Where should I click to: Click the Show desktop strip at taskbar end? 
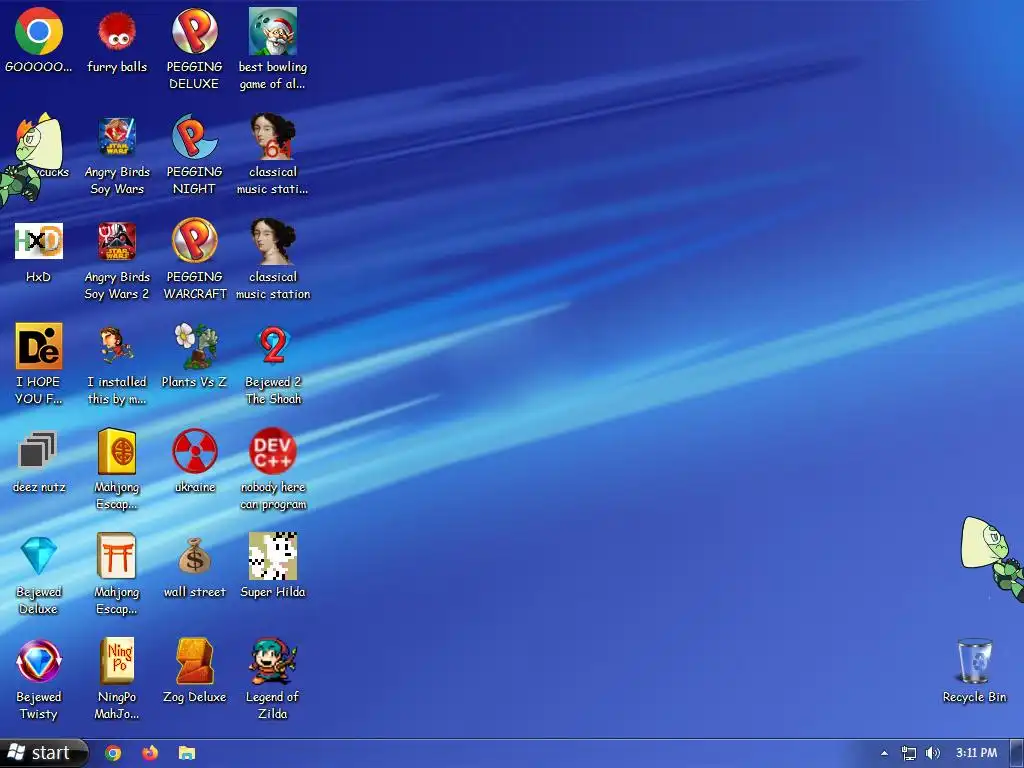click(1017, 753)
